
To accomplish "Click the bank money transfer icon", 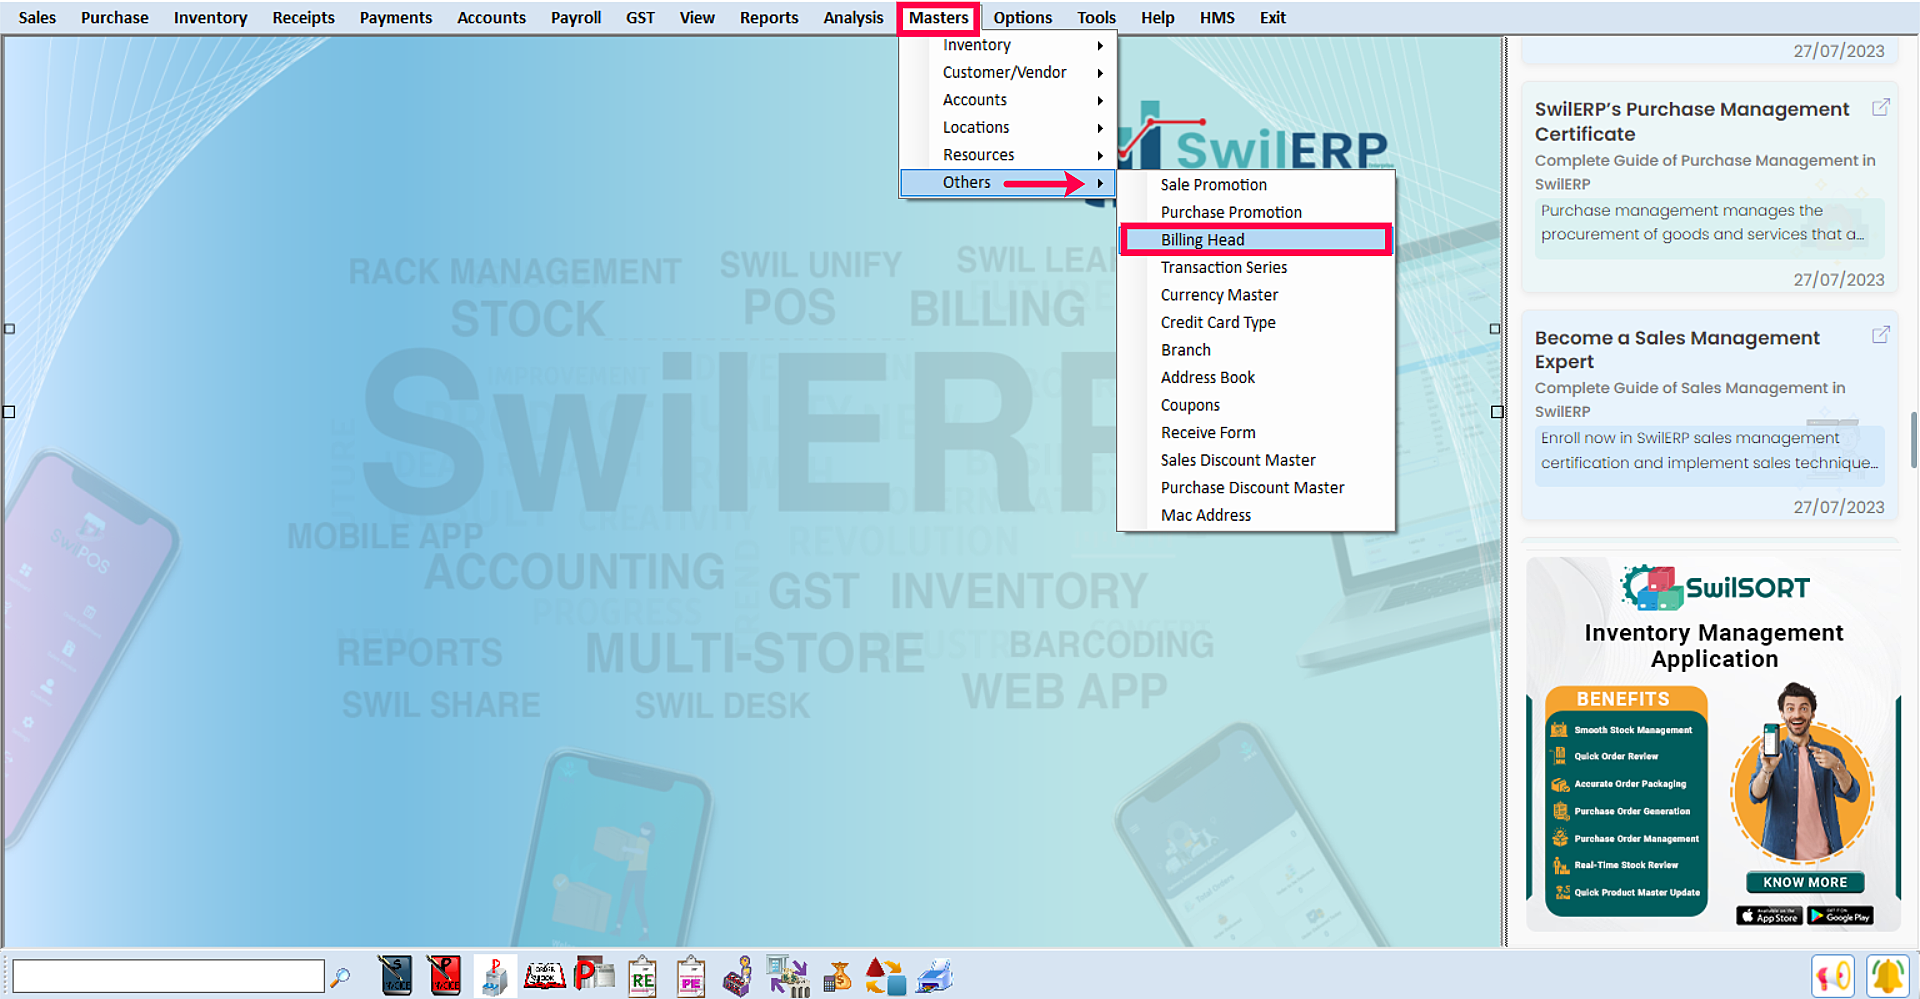I will 788,976.
